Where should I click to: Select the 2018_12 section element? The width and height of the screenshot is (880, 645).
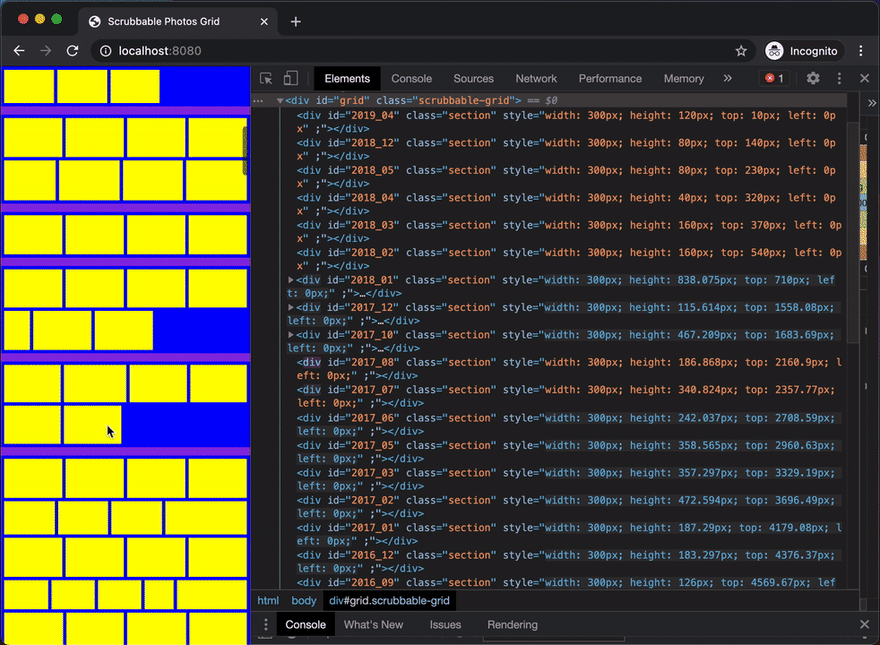point(566,149)
